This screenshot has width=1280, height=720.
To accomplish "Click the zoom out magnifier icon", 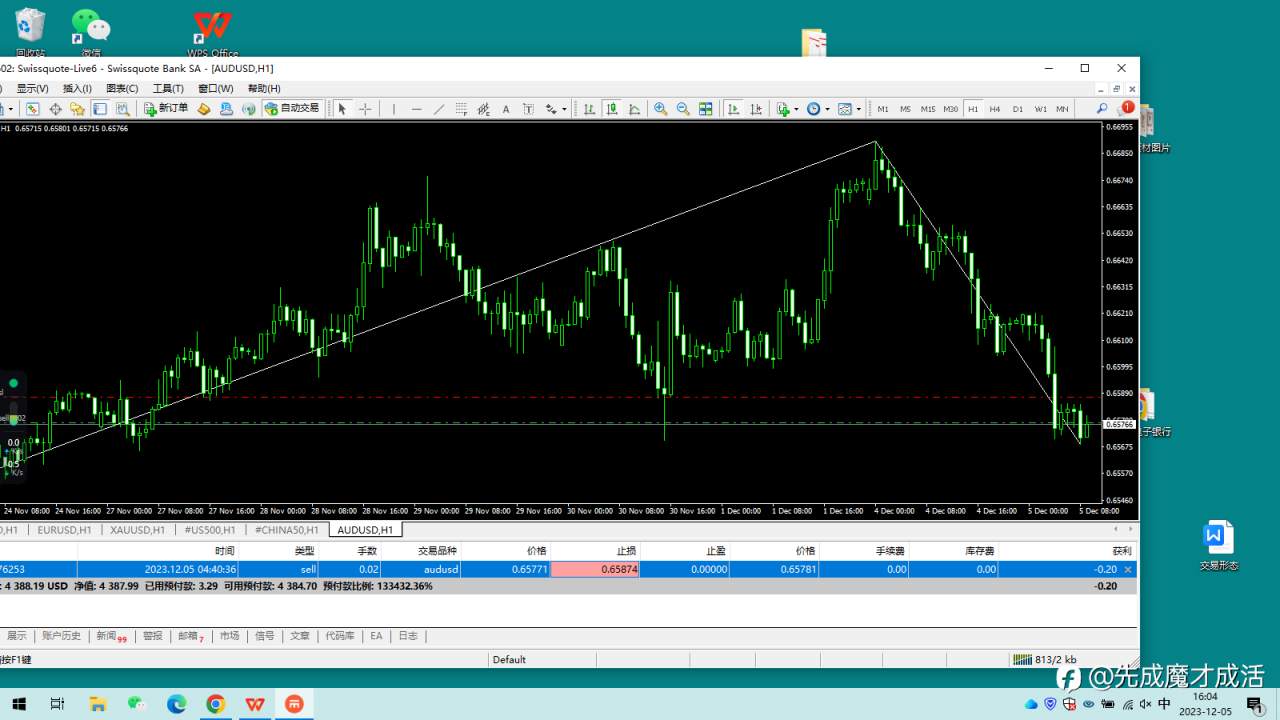I will [x=683, y=109].
